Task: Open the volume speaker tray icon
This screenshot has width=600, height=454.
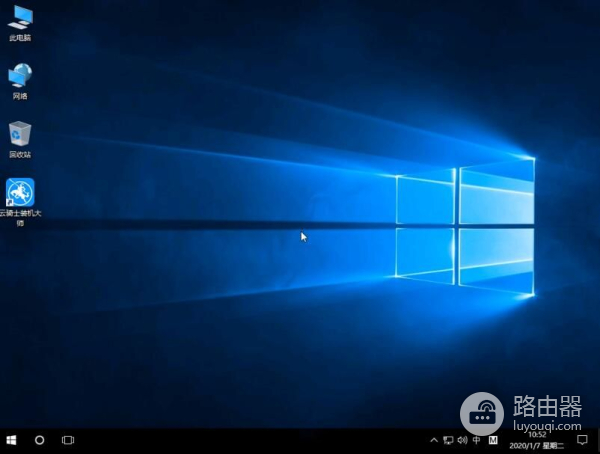Action: (462, 440)
